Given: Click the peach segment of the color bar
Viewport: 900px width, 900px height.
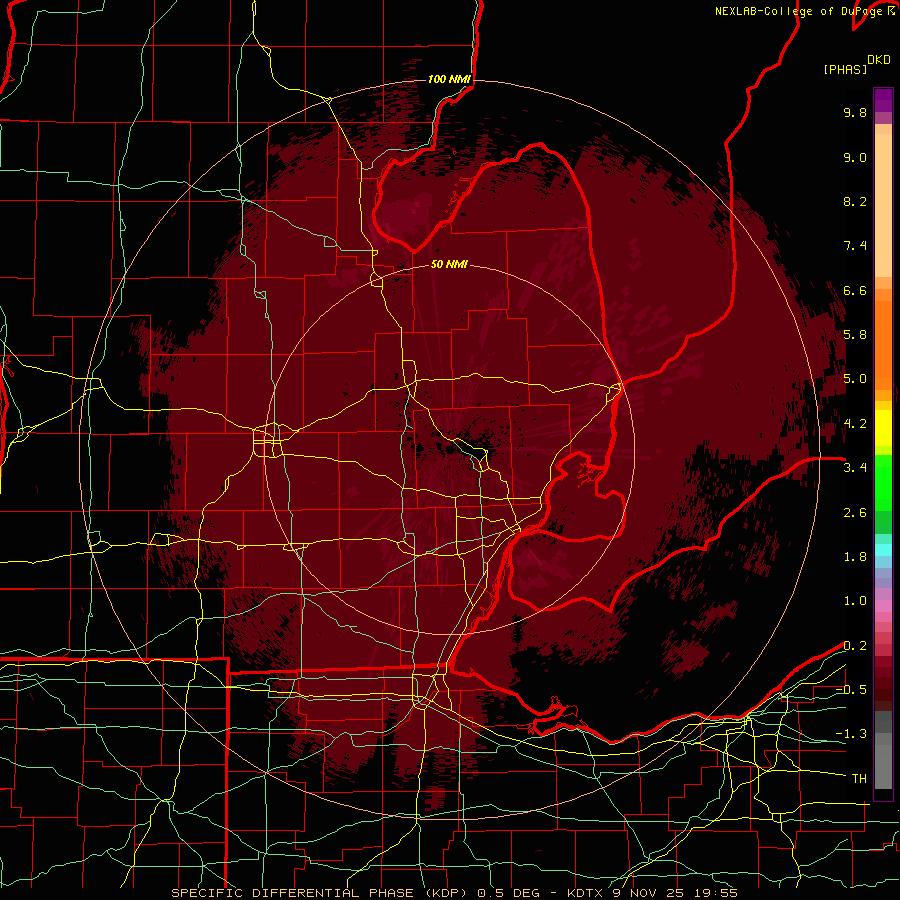Looking at the screenshot, I should pyautogui.click(x=883, y=201).
